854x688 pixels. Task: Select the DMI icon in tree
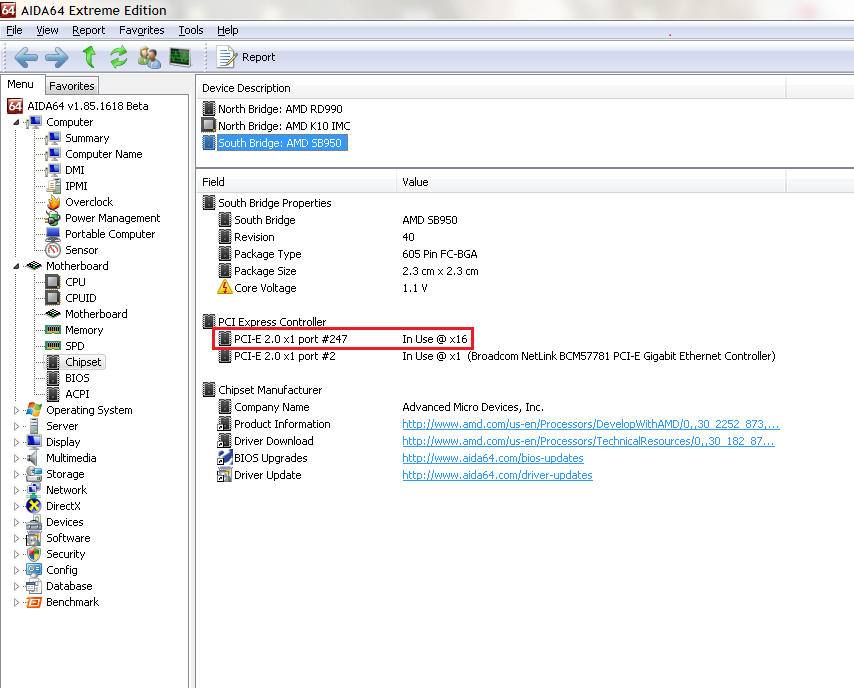click(53, 170)
